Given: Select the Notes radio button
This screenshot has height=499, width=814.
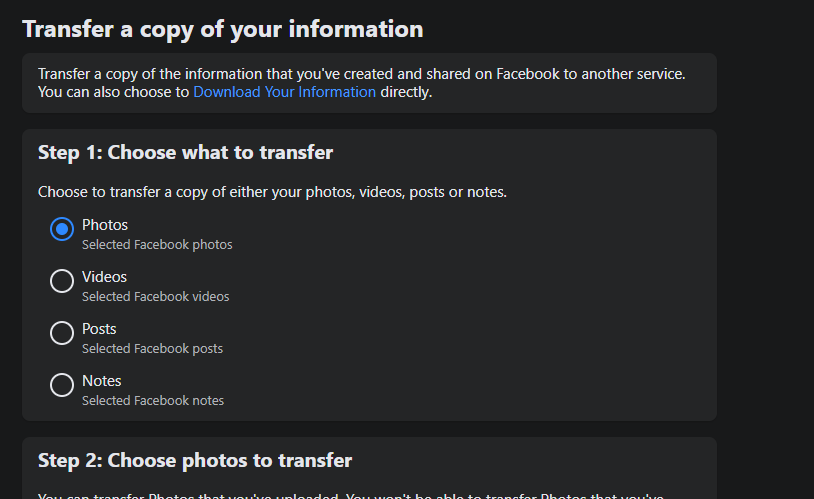Looking at the screenshot, I should (x=62, y=385).
